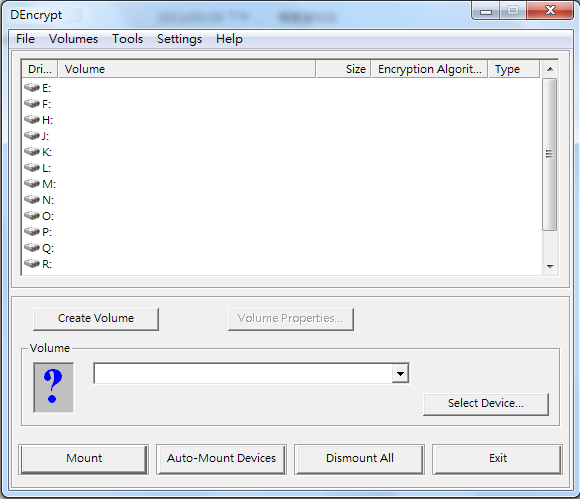Open the Volumes menu
Image resolution: width=580 pixels, height=499 pixels.
[x=73, y=39]
